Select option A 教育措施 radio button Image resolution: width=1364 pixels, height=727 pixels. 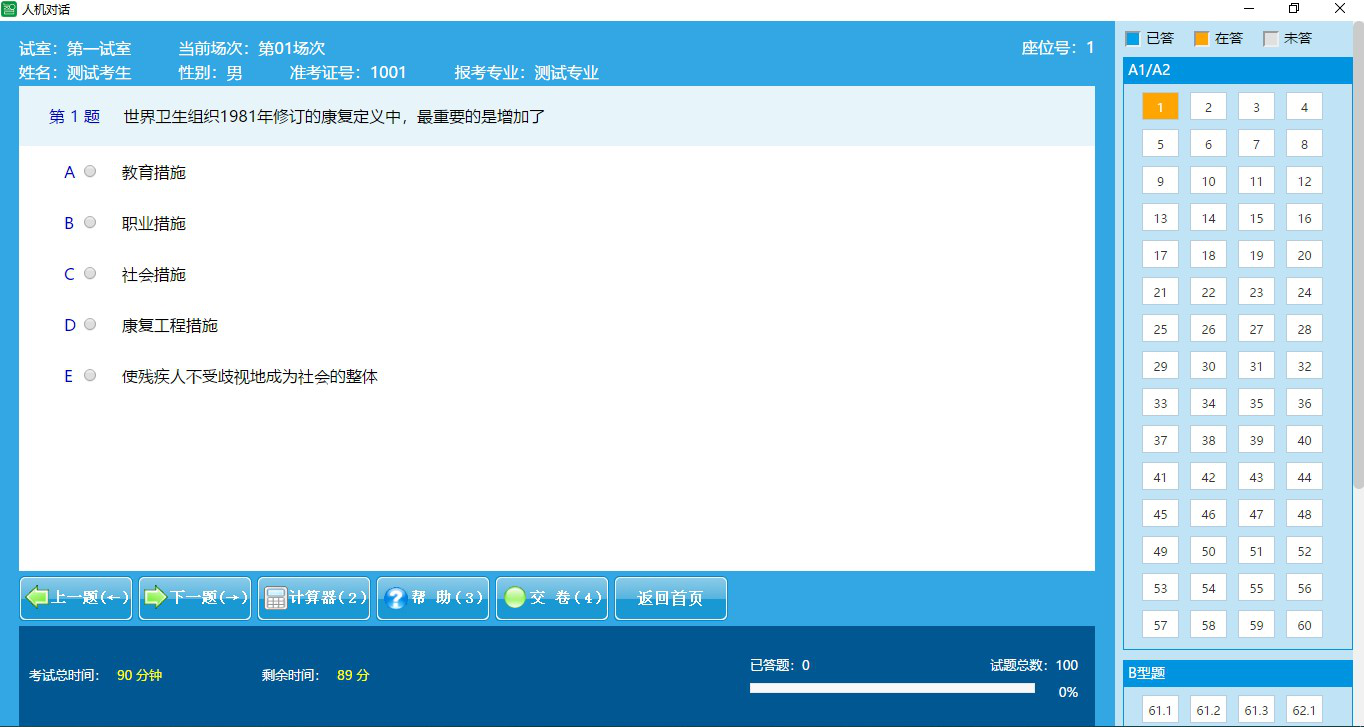pos(89,171)
